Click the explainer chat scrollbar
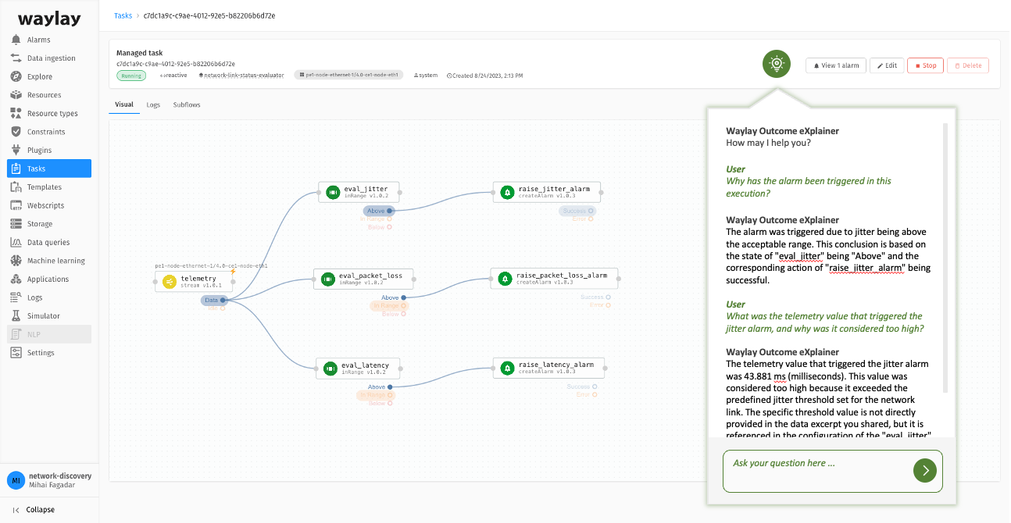 (946, 258)
